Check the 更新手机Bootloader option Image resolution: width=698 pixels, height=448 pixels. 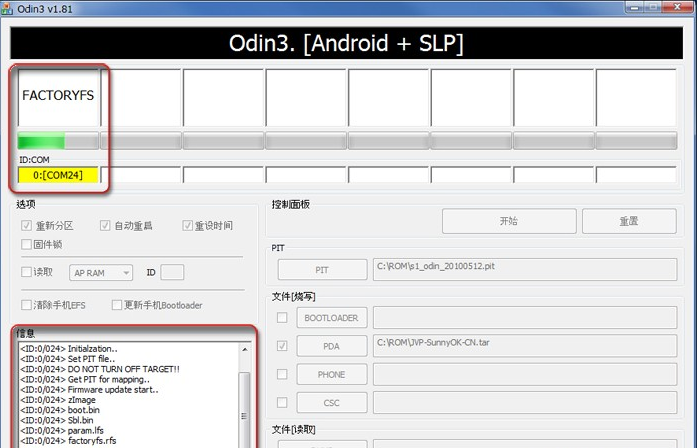(x=117, y=305)
